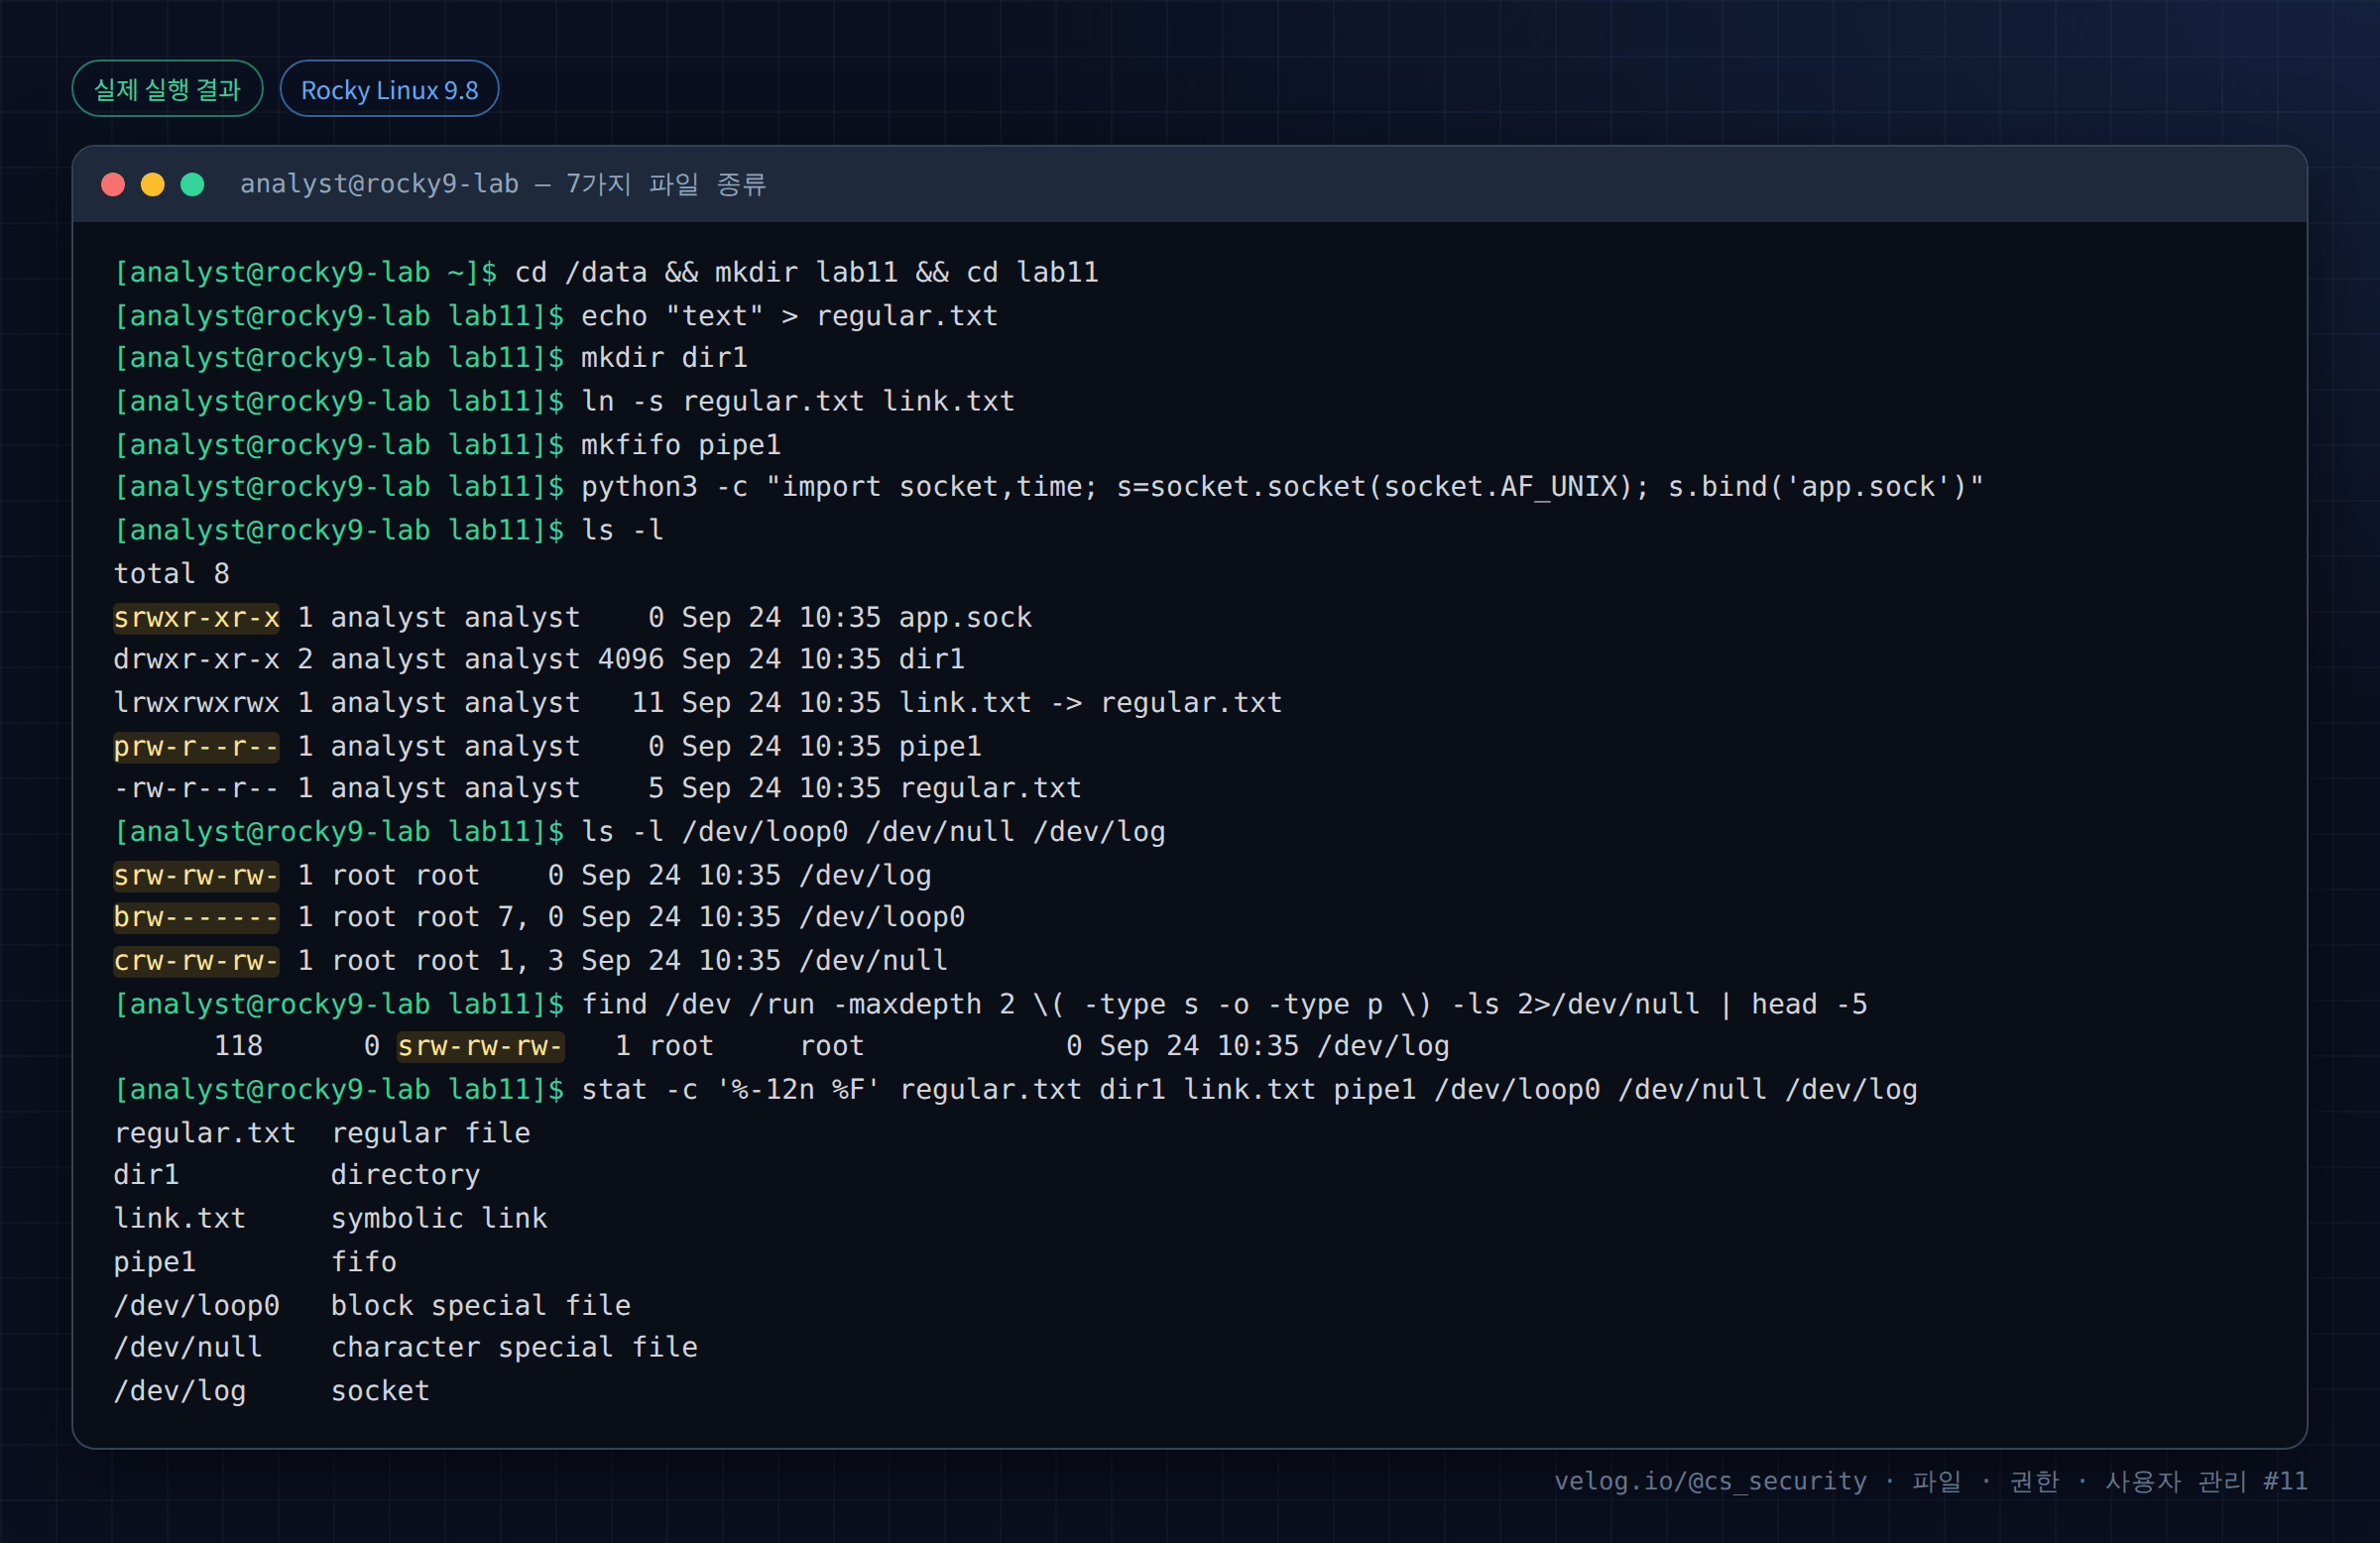Click the 'ln -s regular.txt link.txt' command
This screenshot has width=2380, height=1543.
798,401
